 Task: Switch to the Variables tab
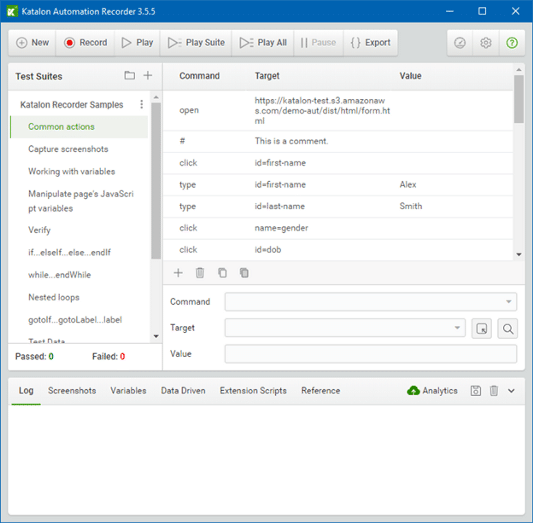(128, 391)
